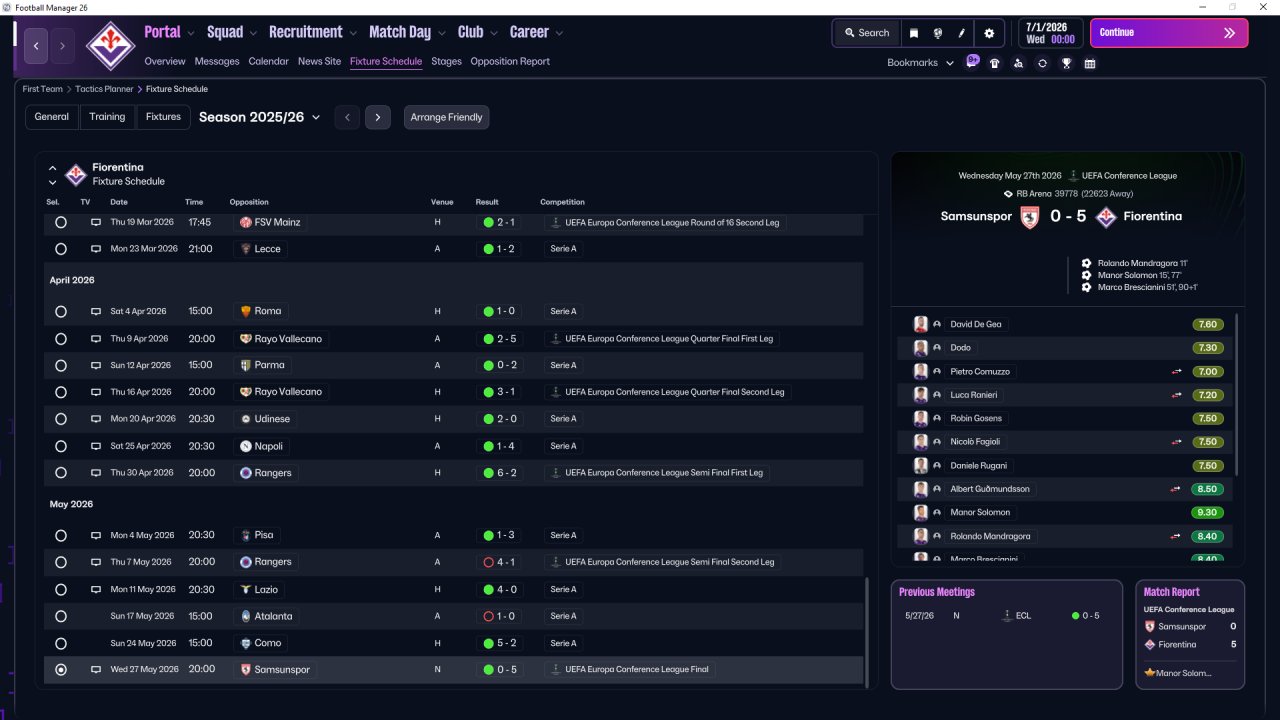Screen dimensions: 1280x720
Task: Click the pencil edit icon in toolbar
Action: [962, 33]
